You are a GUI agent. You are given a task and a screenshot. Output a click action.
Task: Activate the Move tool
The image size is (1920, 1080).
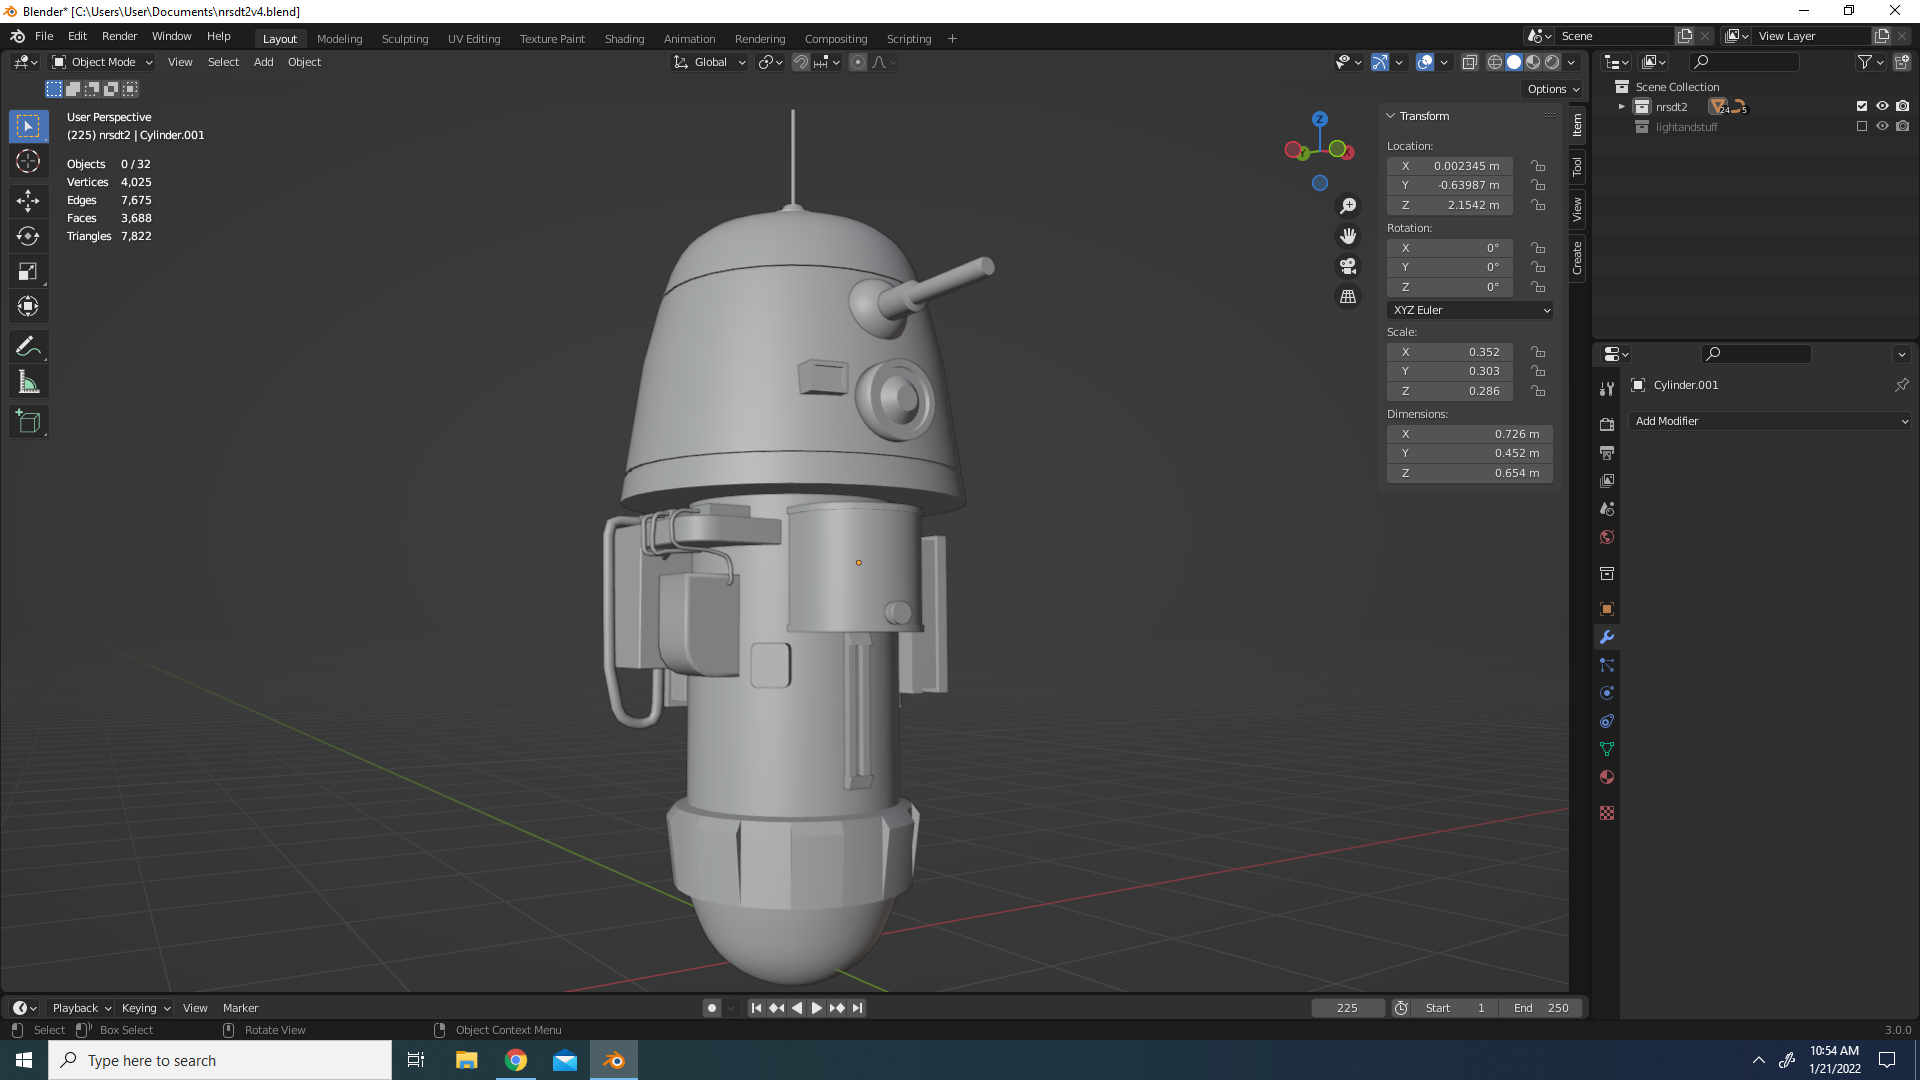pyautogui.click(x=28, y=201)
